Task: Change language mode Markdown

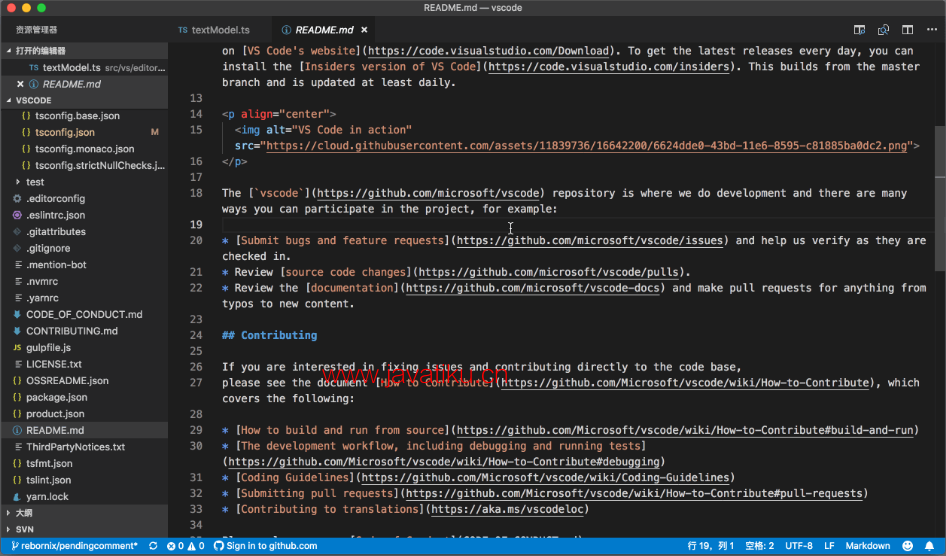Action: pos(868,546)
